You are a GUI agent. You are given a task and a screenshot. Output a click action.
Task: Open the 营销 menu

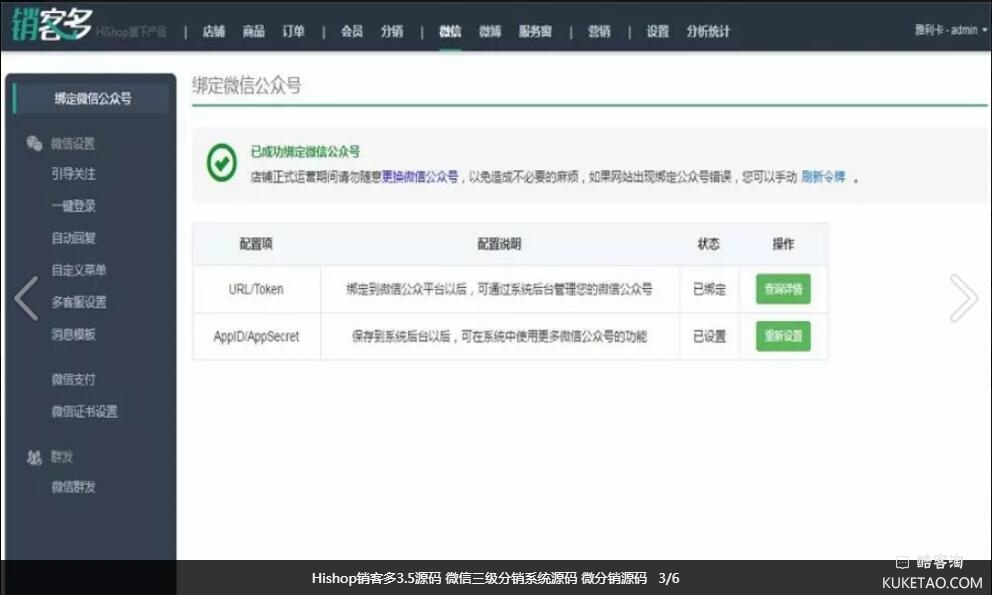pyautogui.click(x=599, y=31)
